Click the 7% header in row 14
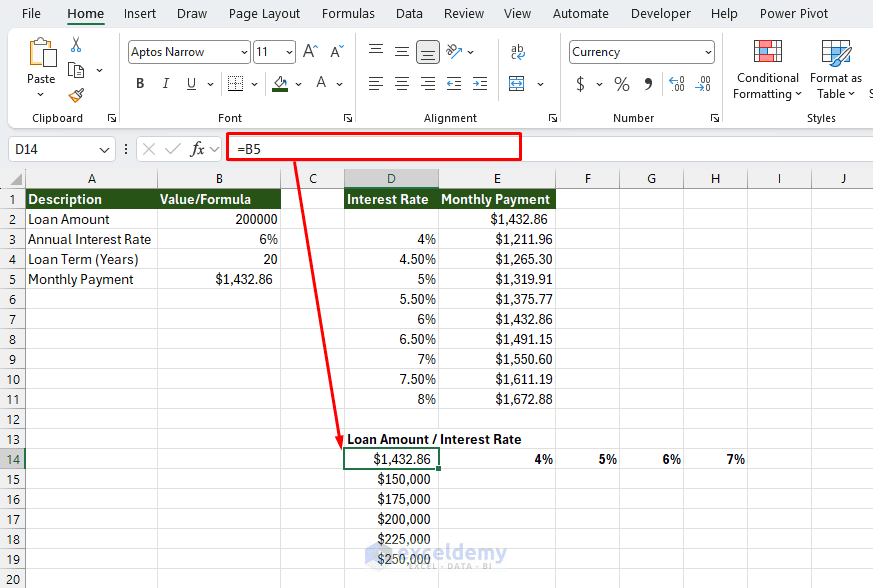This screenshot has width=873, height=588. [x=715, y=459]
